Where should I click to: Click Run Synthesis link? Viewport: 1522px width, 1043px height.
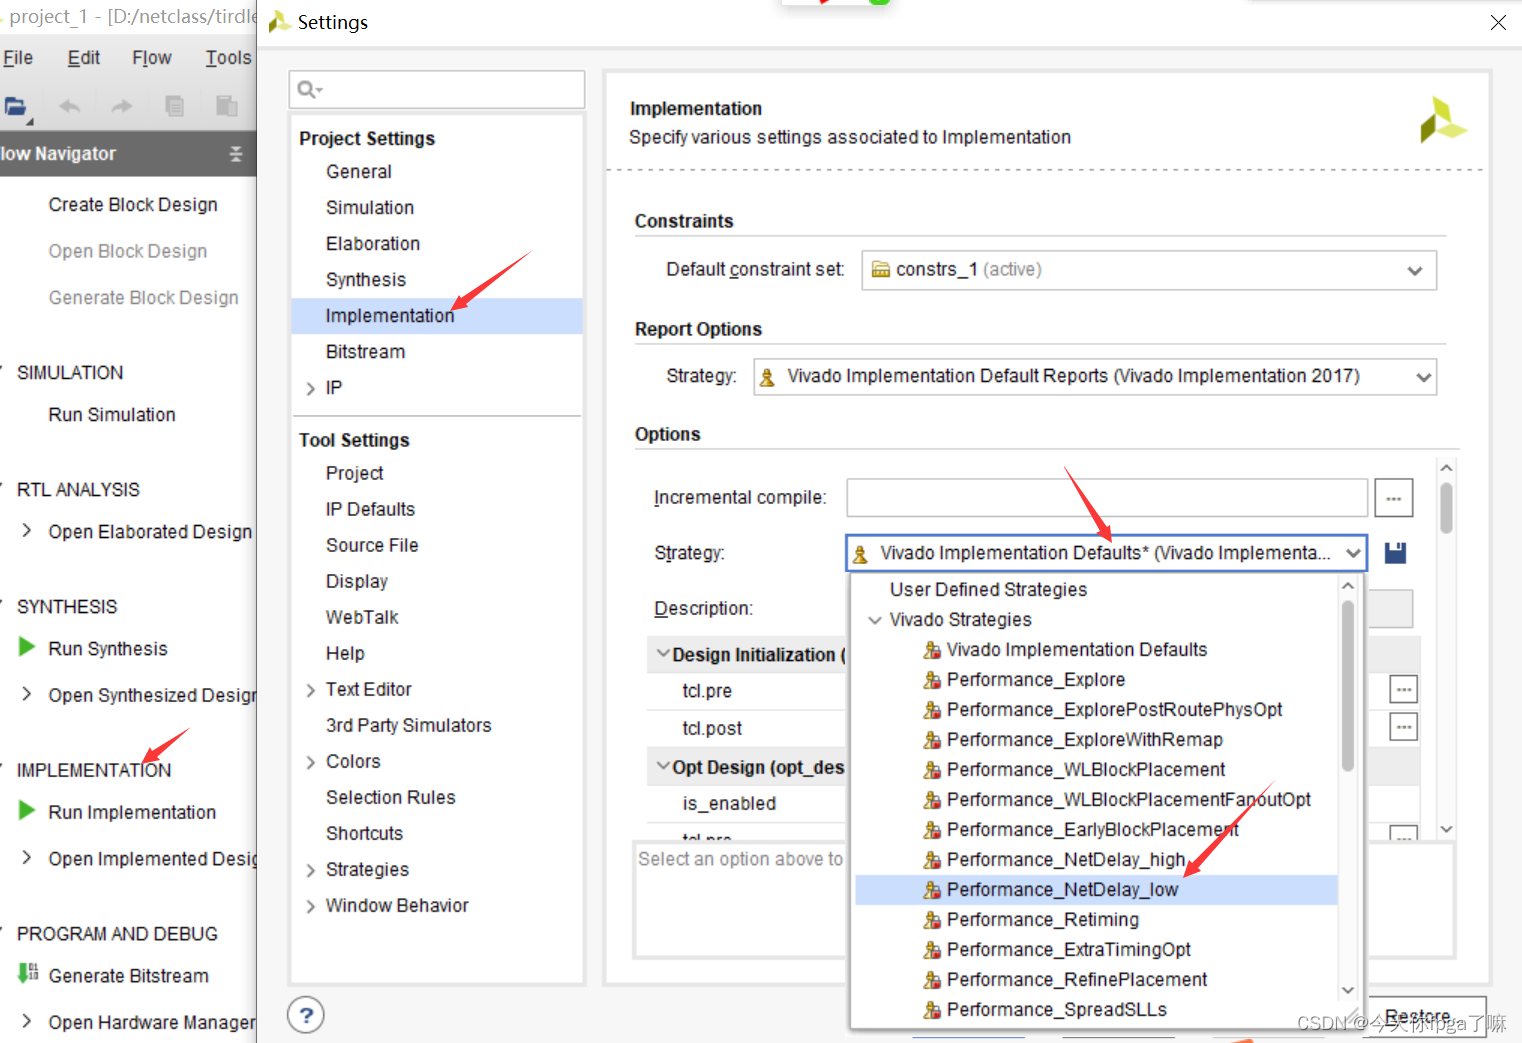[108, 648]
